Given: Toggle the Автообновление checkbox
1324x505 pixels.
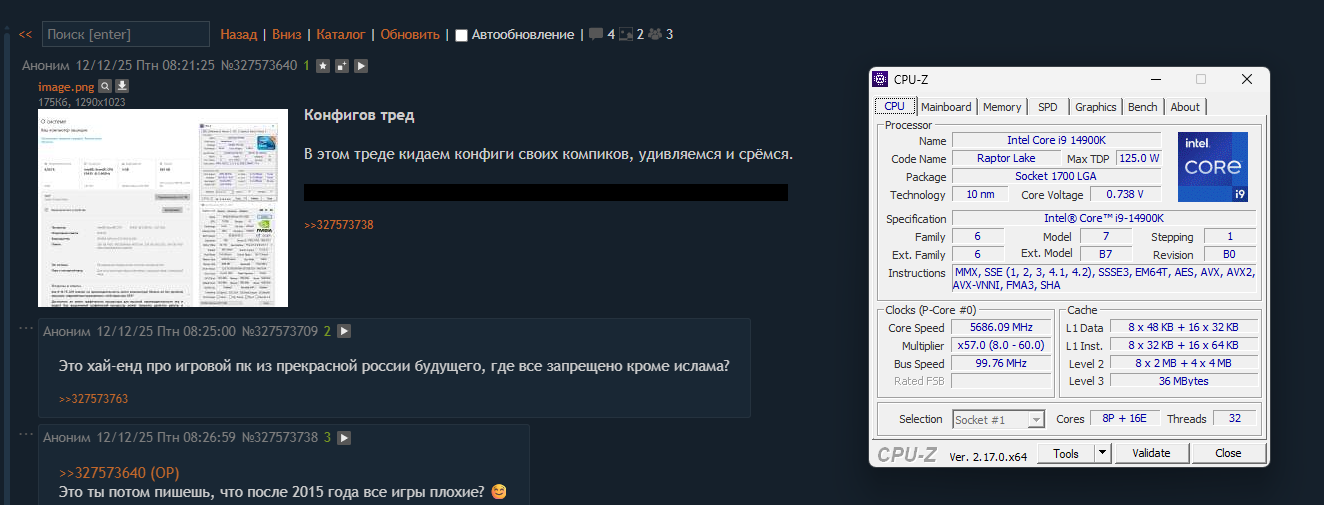Looking at the screenshot, I should tap(461, 35).
